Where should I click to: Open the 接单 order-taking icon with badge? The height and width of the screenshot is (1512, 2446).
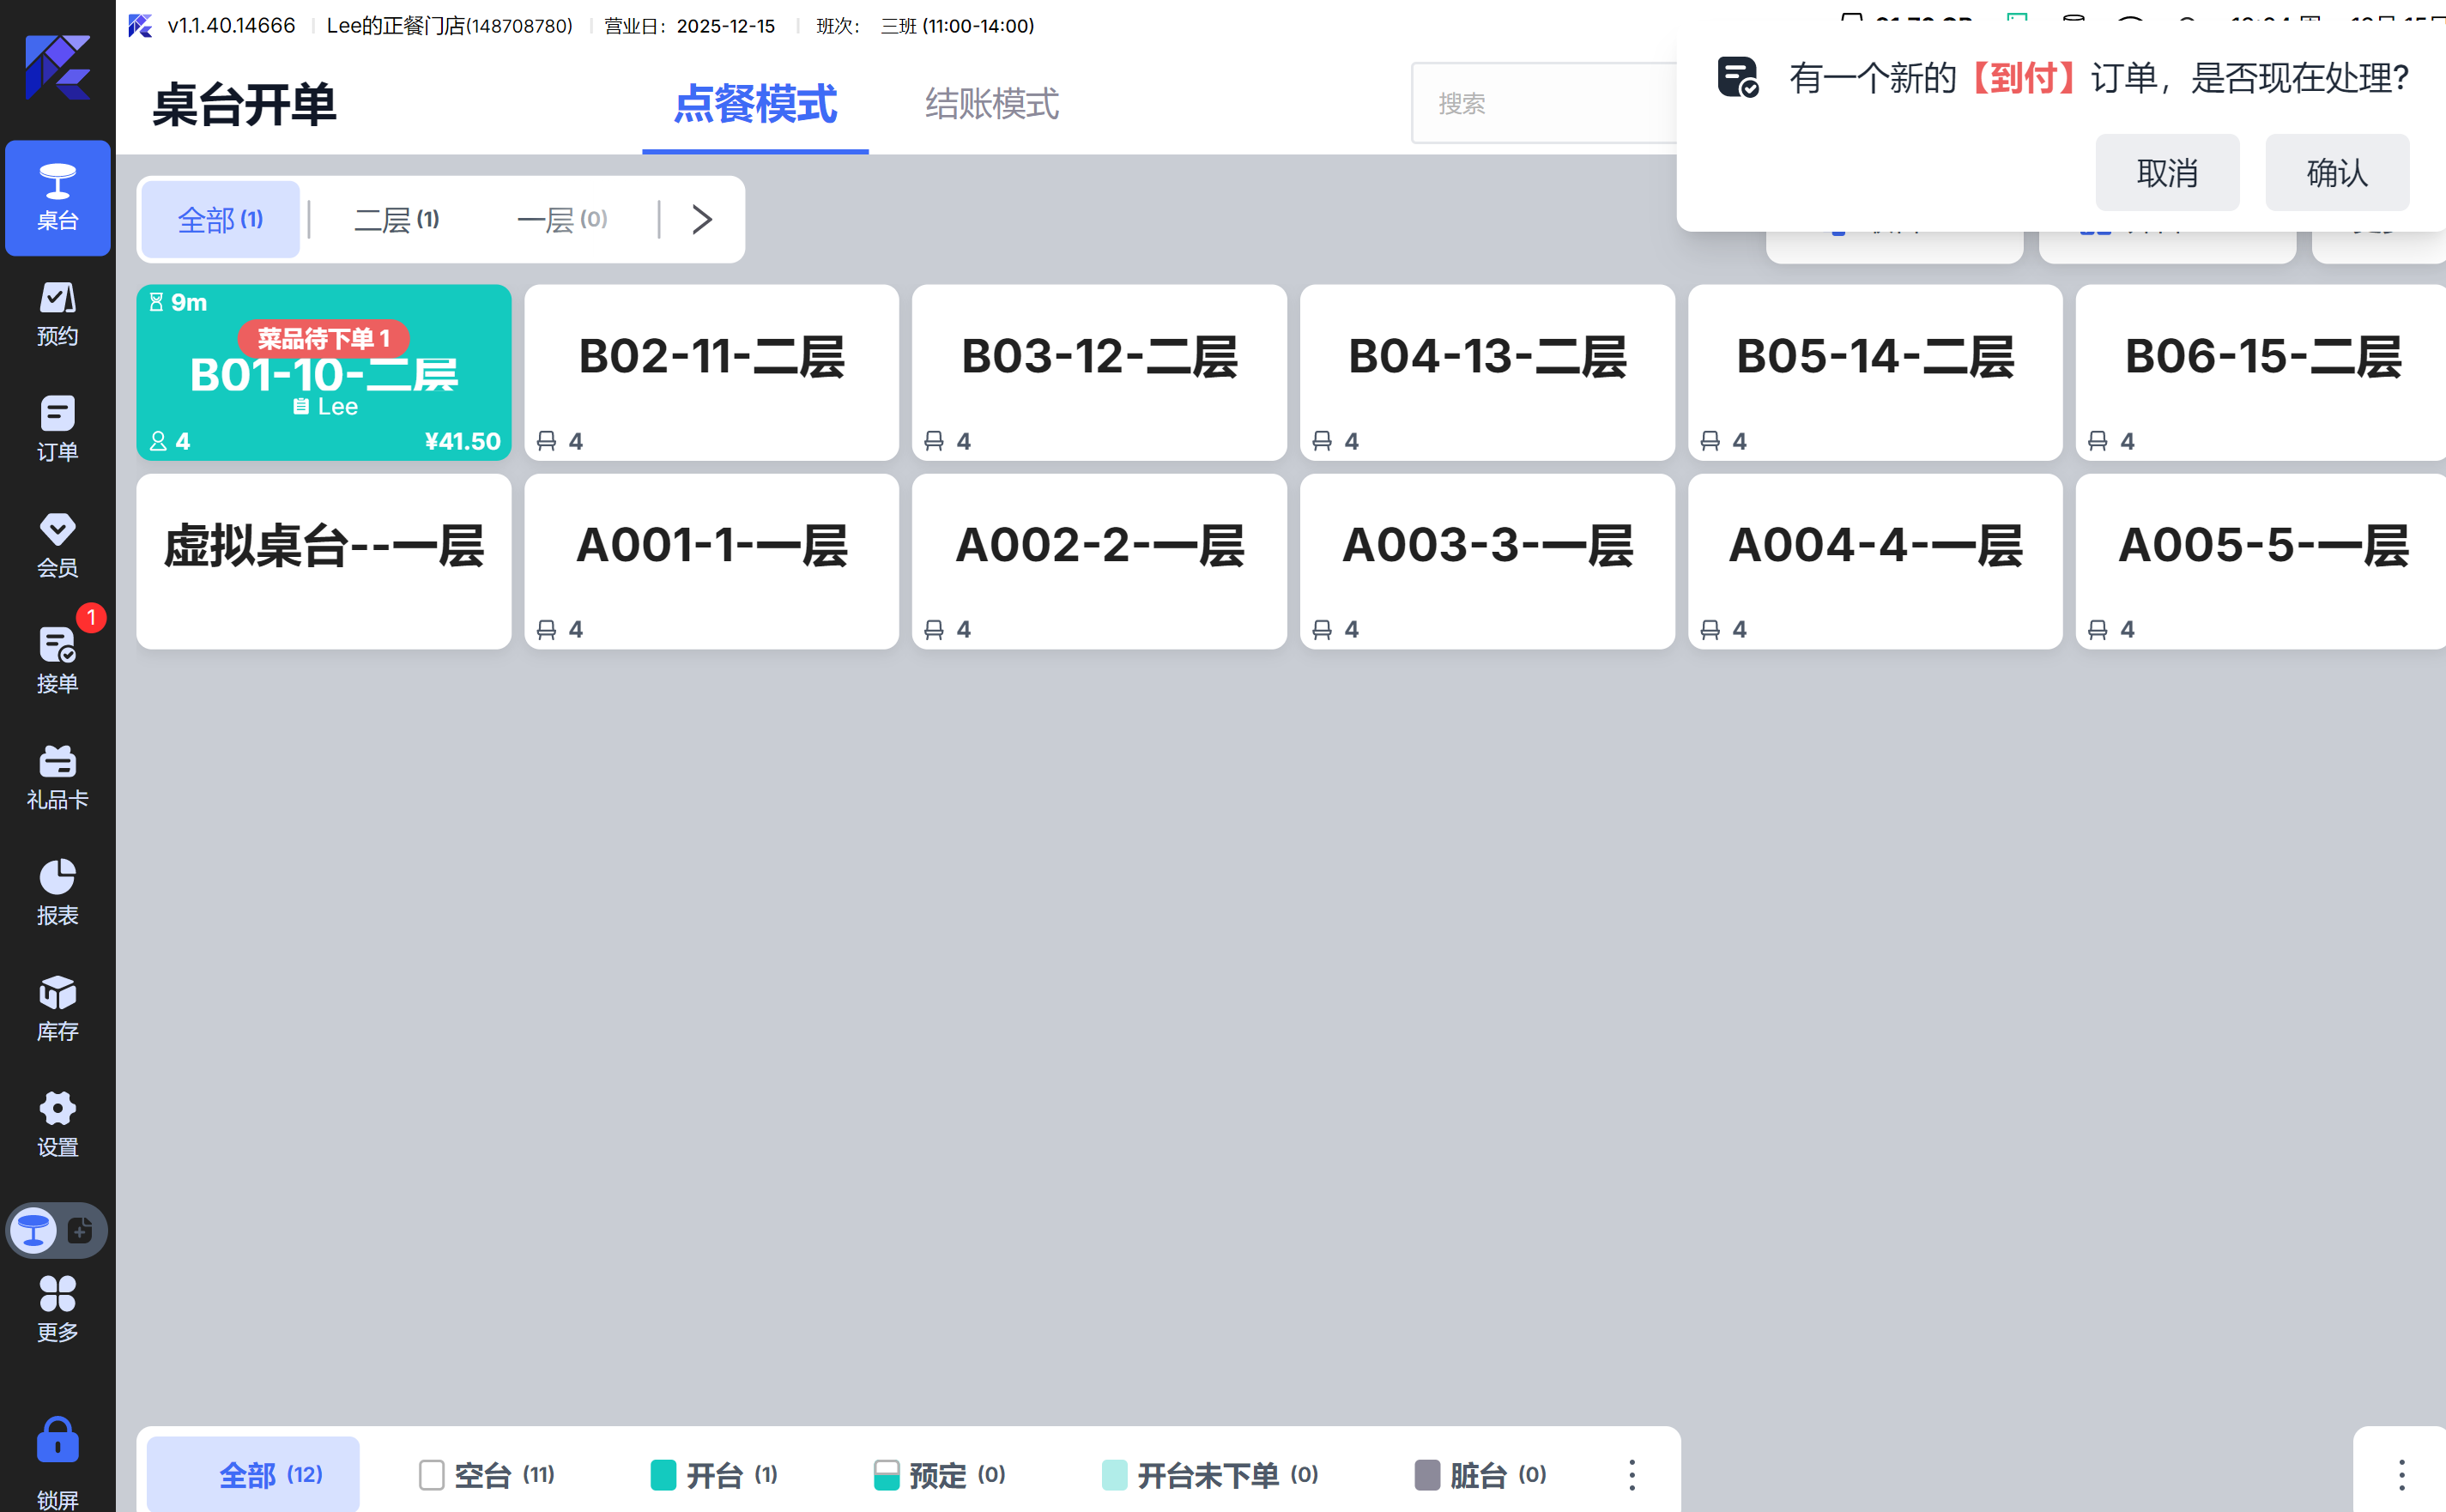(x=57, y=660)
